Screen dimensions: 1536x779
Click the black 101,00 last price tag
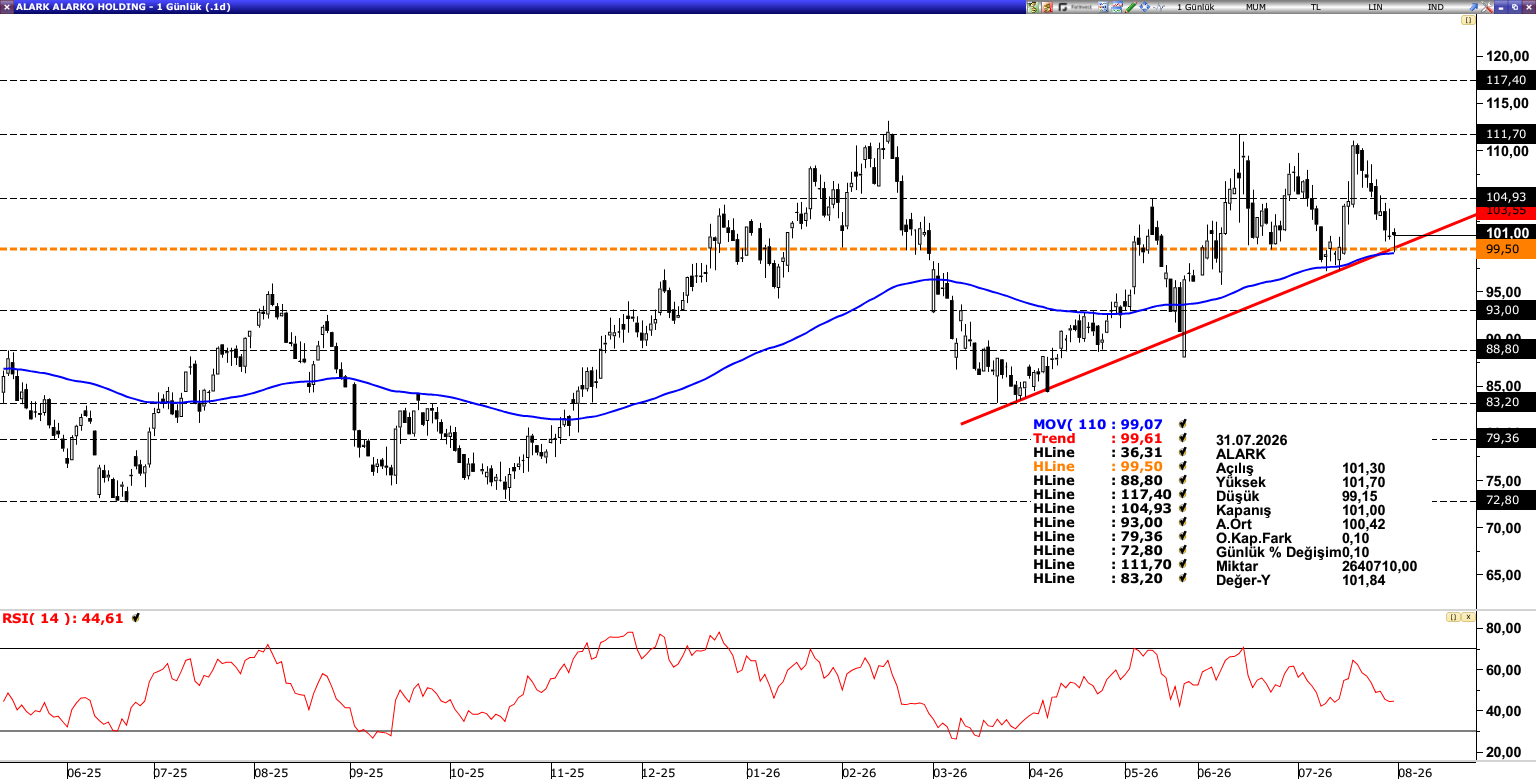pos(1504,233)
